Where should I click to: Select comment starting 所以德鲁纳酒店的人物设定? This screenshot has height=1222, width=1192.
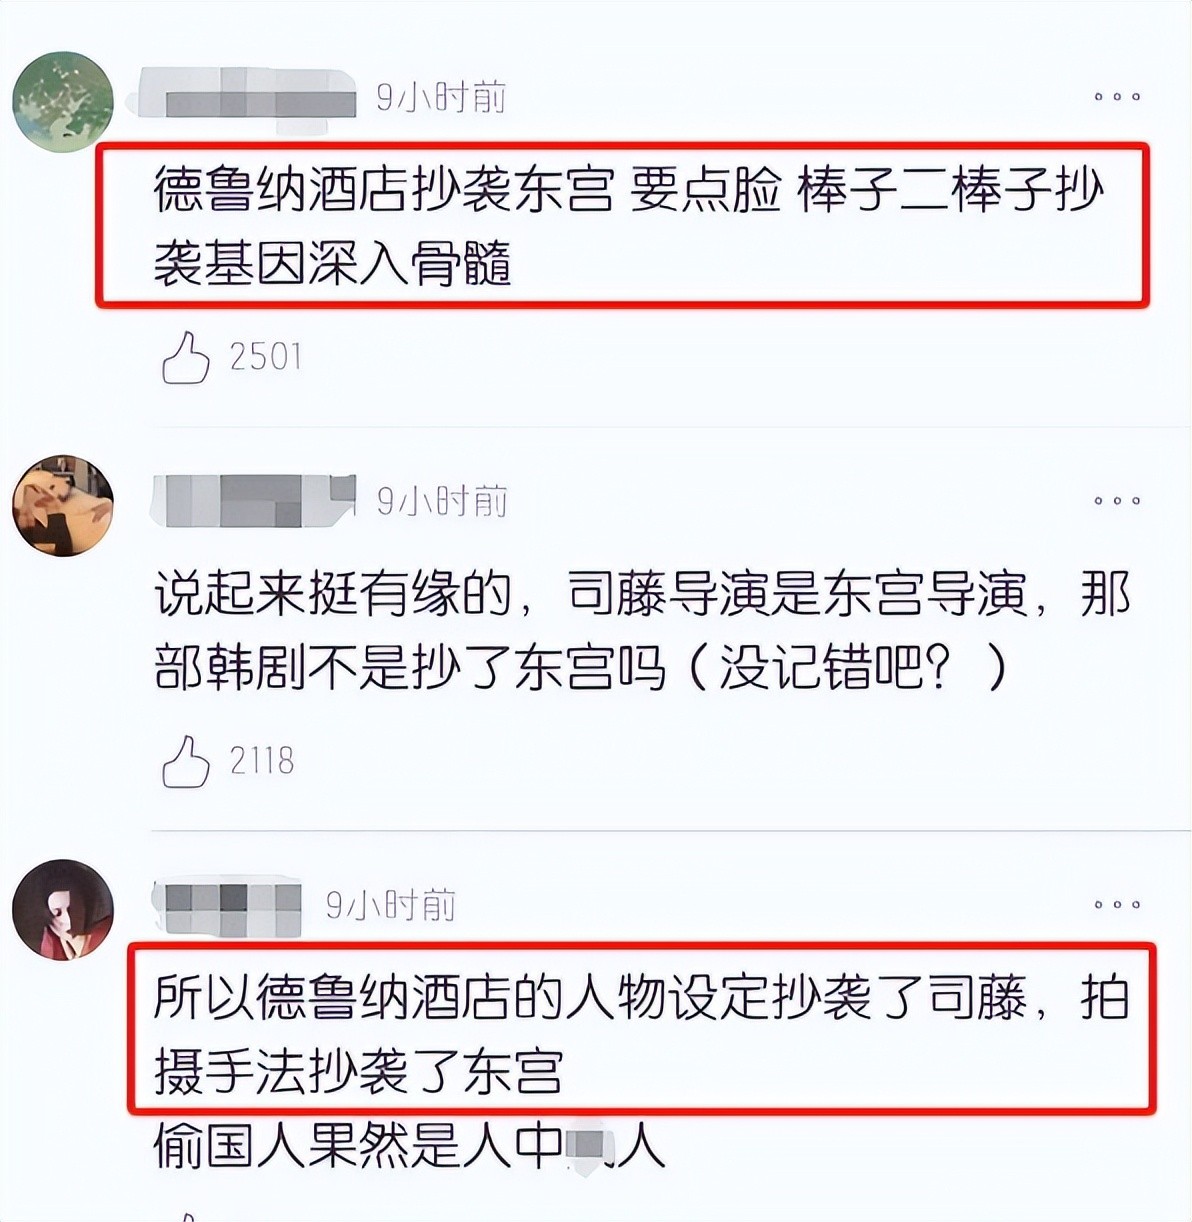click(x=641, y=1035)
